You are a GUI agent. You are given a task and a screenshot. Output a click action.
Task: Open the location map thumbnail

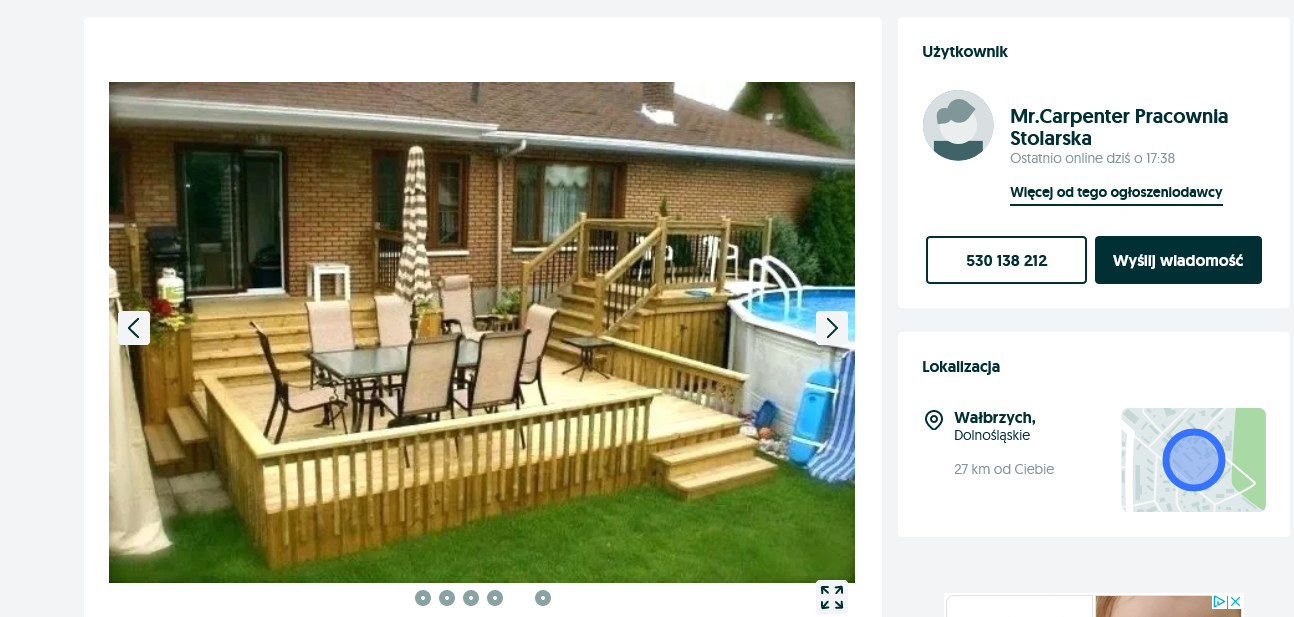pyautogui.click(x=1193, y=460)
